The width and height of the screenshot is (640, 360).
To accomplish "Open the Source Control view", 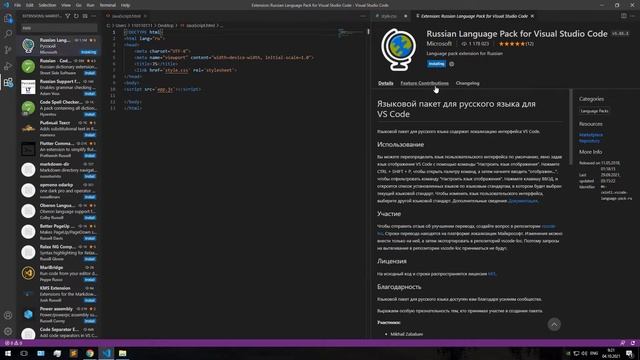I will pyautogui.click(x=8, y=50).
